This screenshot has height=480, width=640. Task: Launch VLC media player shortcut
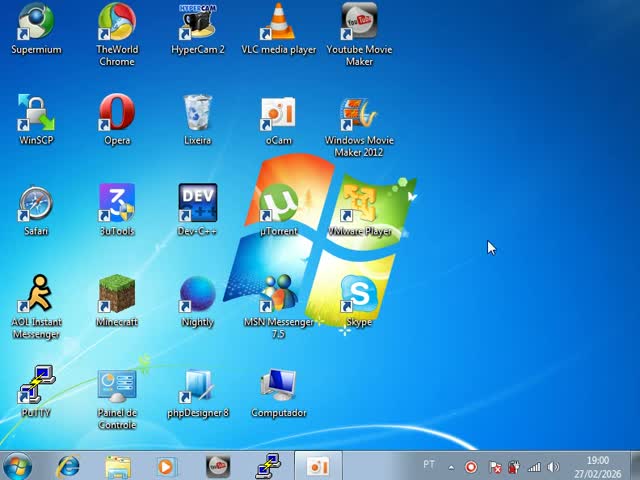coord(278,24)
